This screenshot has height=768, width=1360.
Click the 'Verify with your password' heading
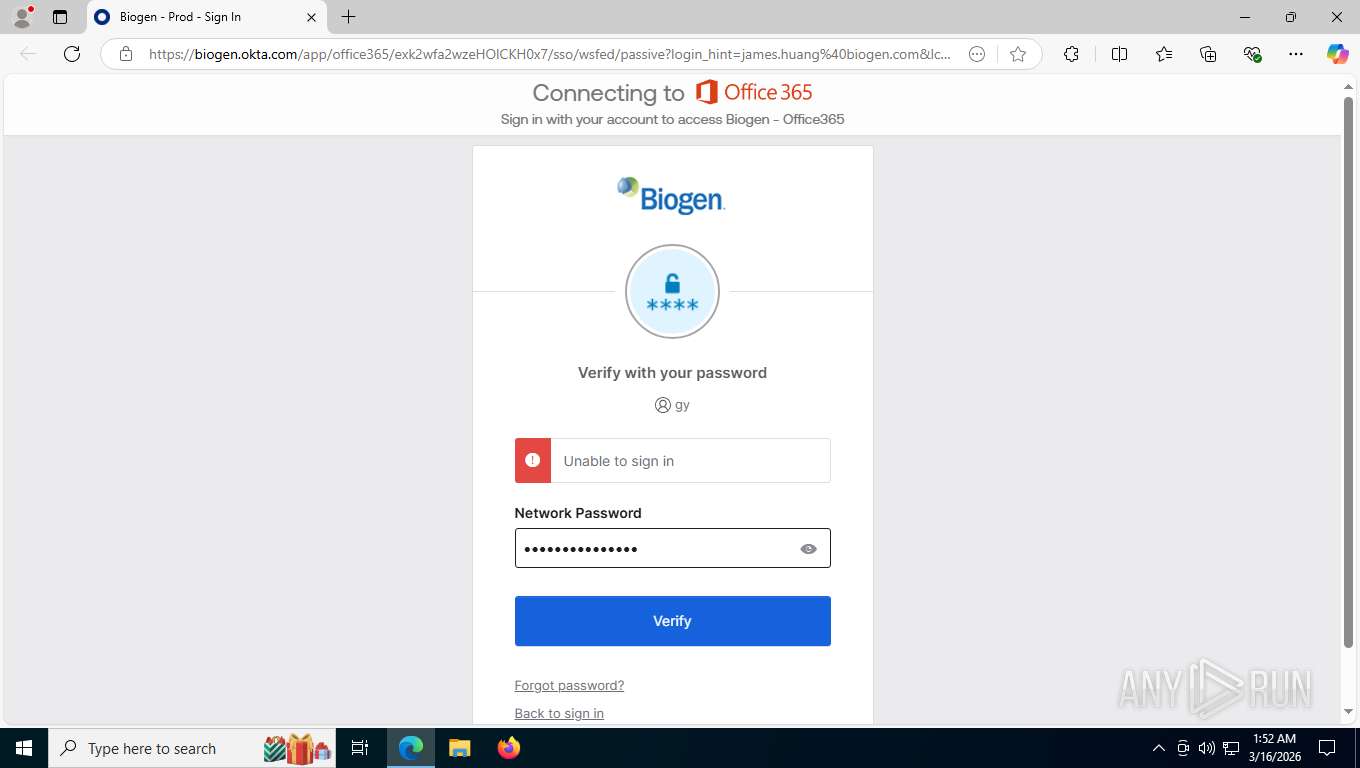point(672,373)
